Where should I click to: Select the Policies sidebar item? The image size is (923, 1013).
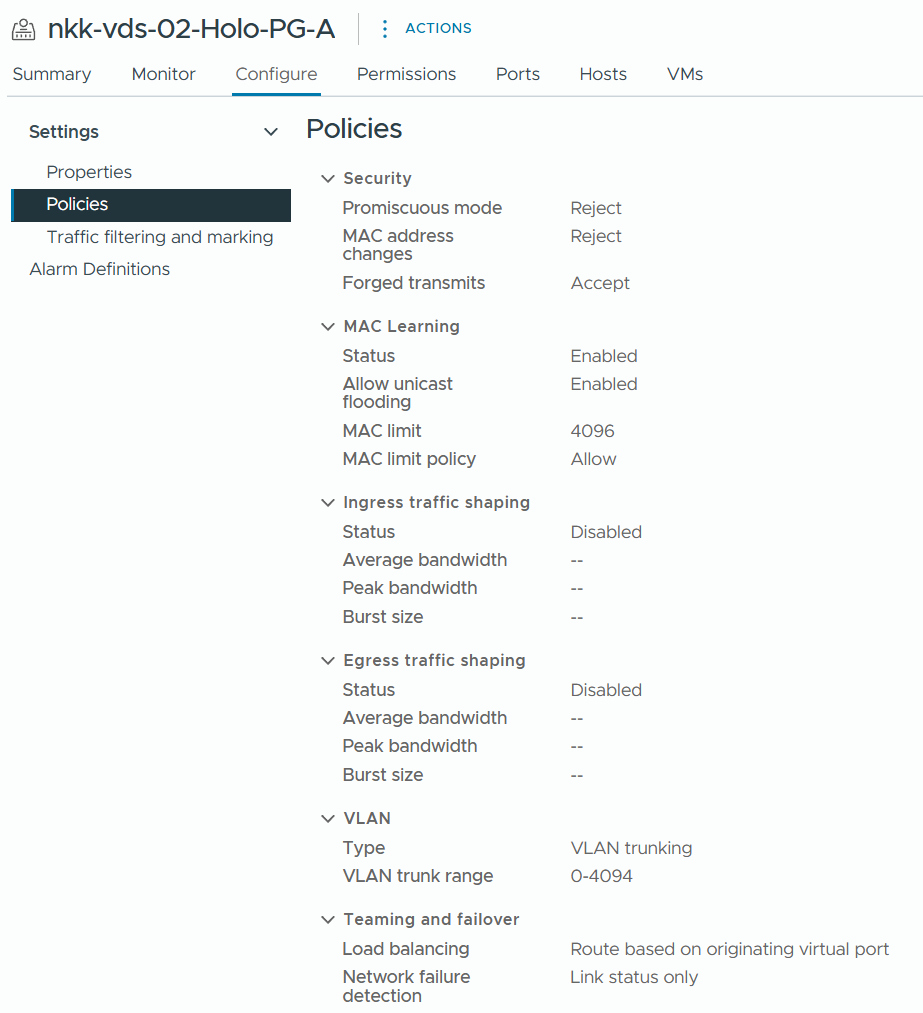point(77,204)
